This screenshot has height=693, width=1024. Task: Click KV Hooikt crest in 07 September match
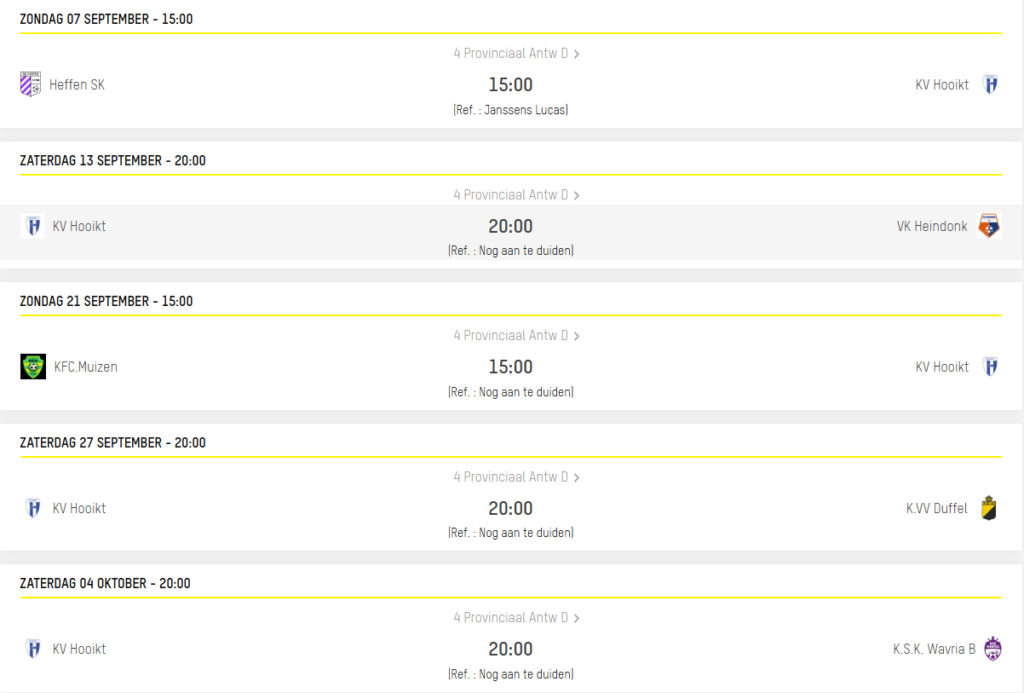click(x=990, y=84)
